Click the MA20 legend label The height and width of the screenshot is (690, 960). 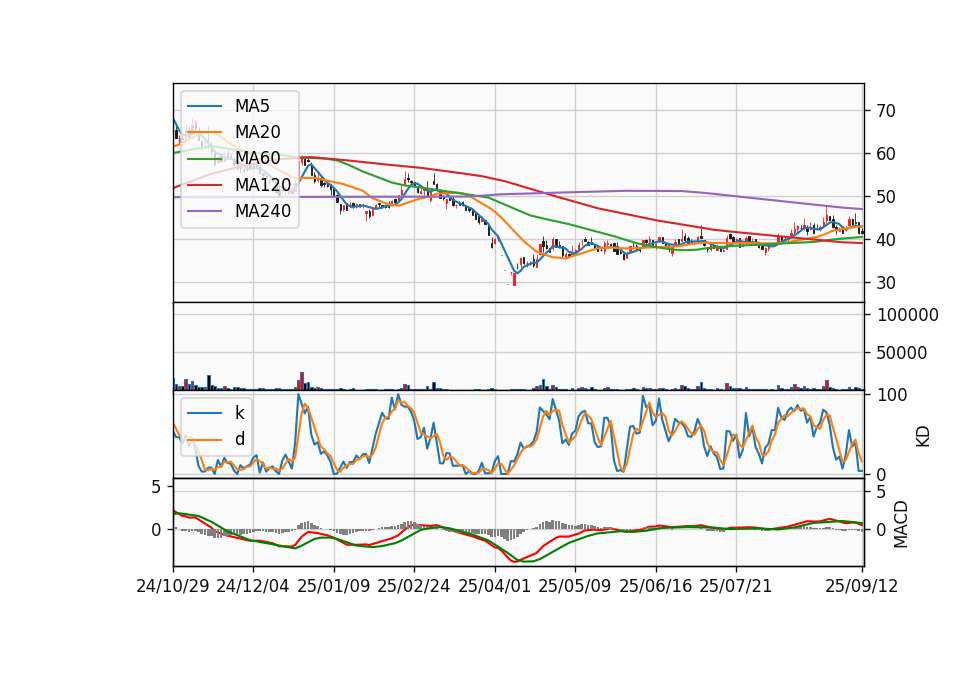(x=257, y=132)
